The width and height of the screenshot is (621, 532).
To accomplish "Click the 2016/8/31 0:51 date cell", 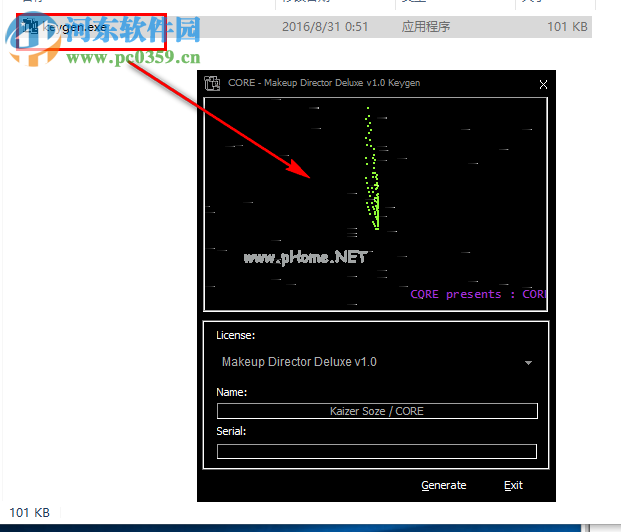I will tap(323, 27).
